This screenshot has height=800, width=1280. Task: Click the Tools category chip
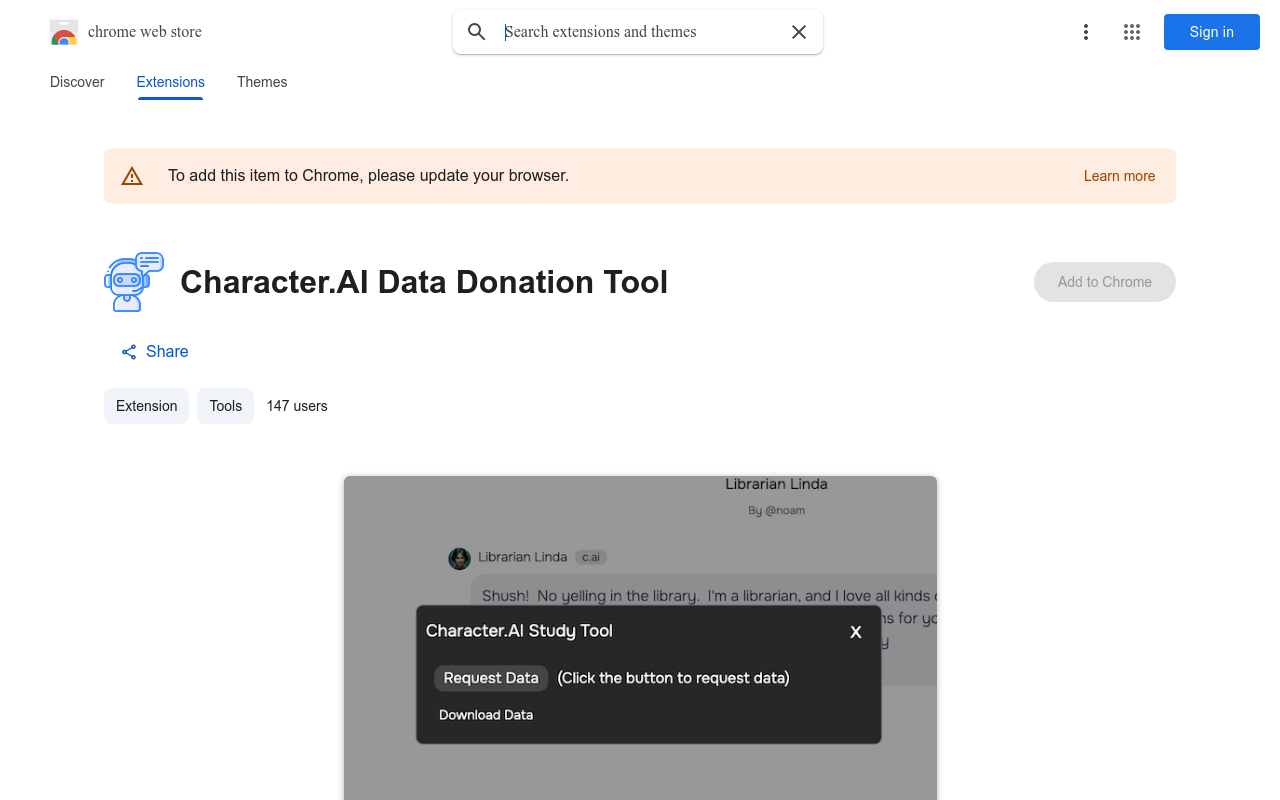[226, 406]
